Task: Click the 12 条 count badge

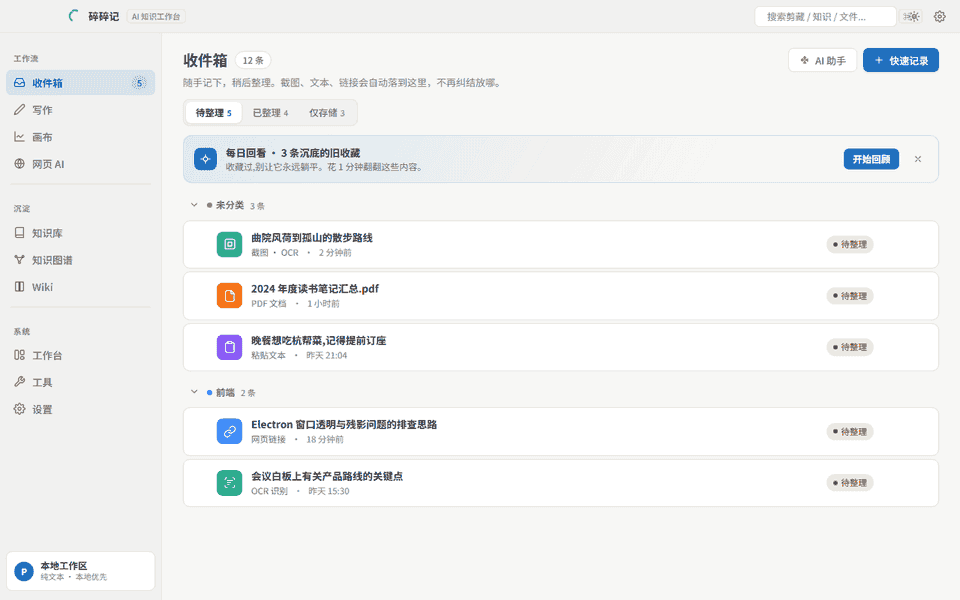Action: point(253,60)
